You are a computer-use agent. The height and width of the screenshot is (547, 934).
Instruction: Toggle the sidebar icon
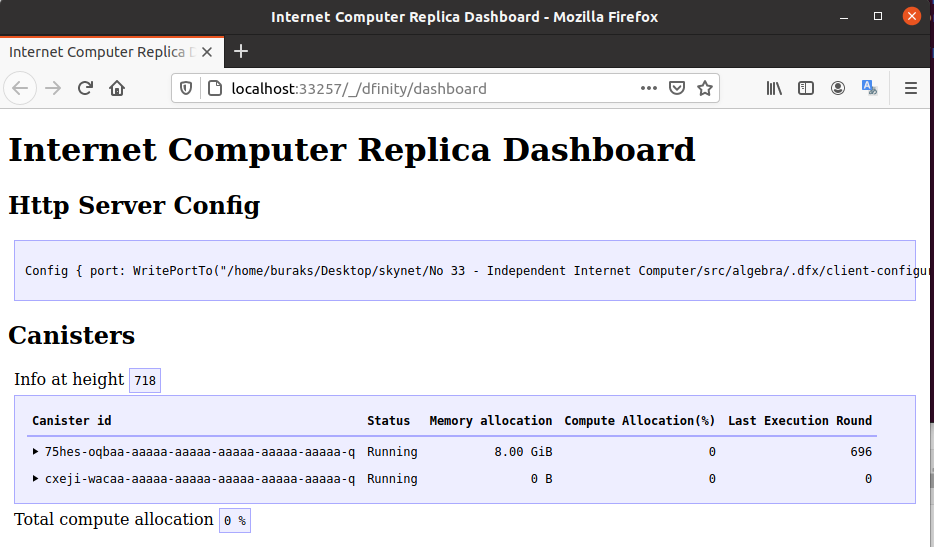click(805, 88)
